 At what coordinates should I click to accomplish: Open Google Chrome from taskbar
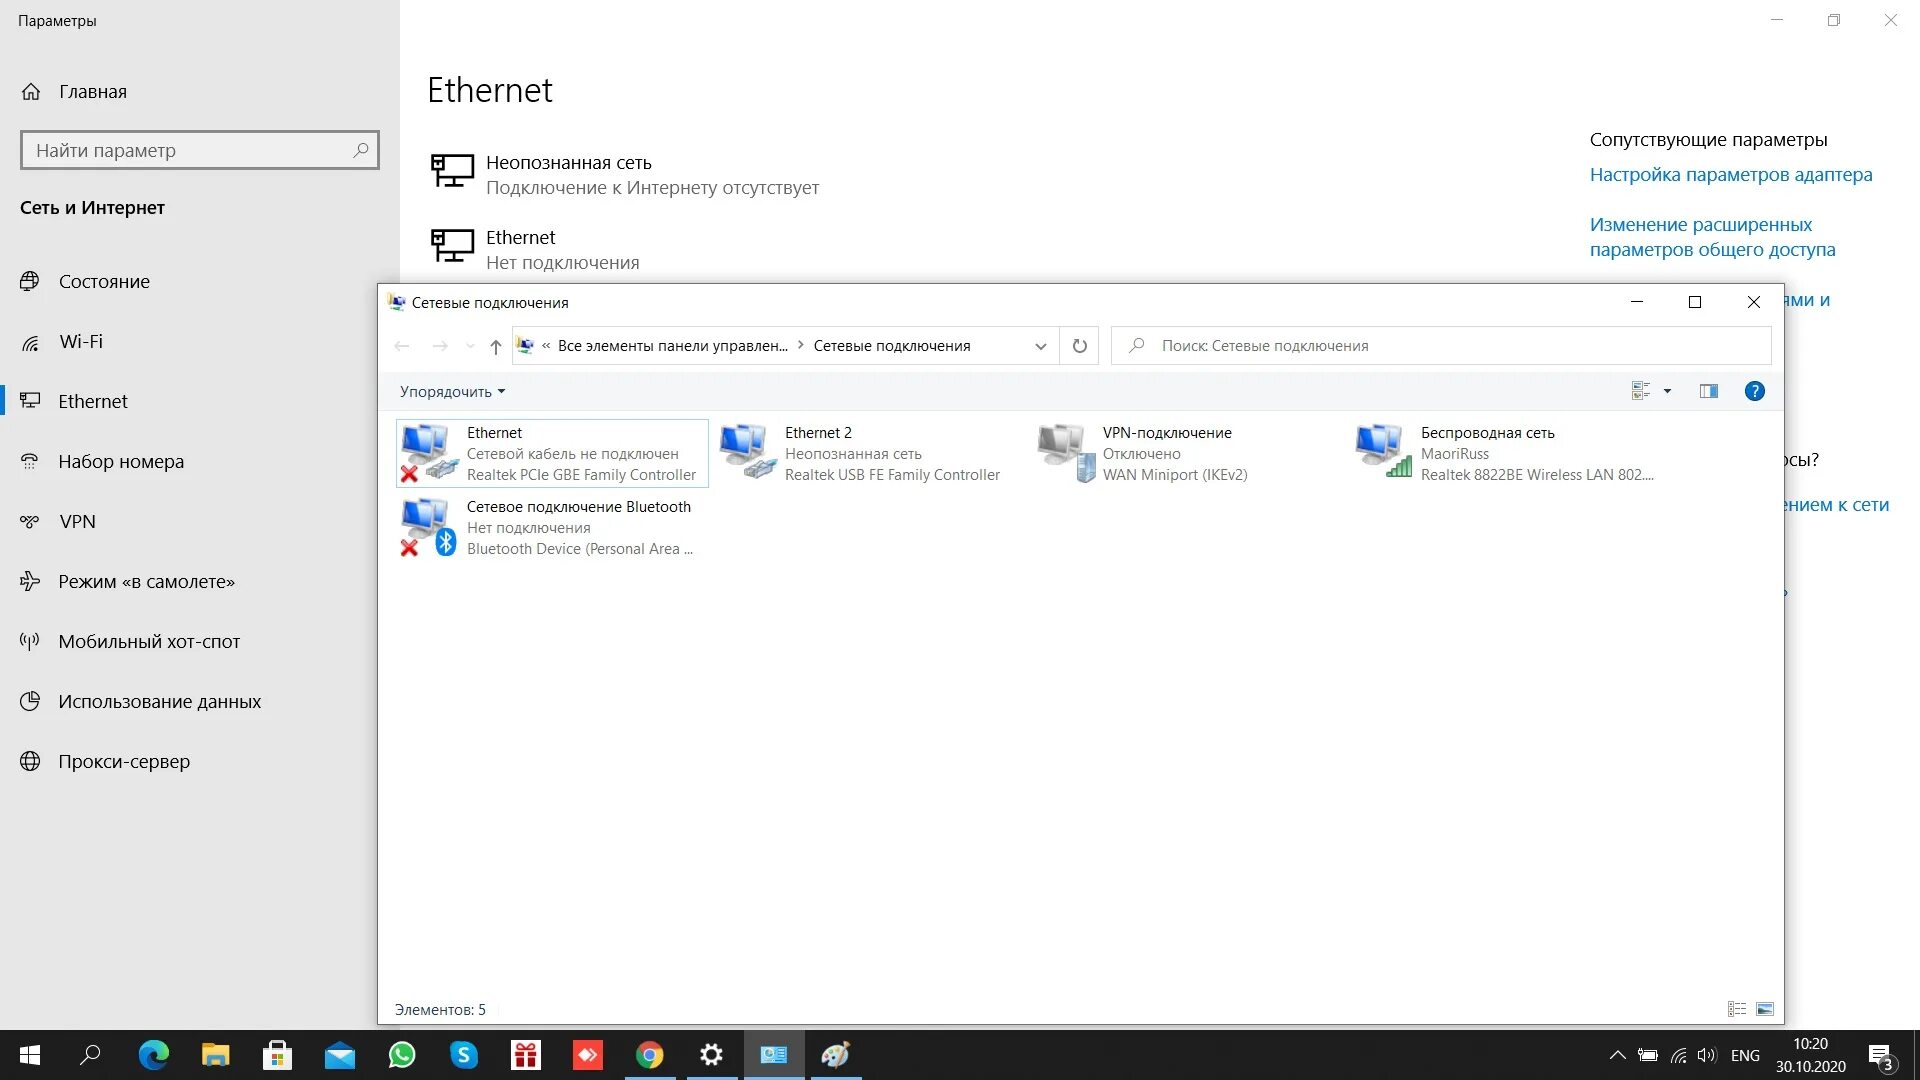[649, 1055]
